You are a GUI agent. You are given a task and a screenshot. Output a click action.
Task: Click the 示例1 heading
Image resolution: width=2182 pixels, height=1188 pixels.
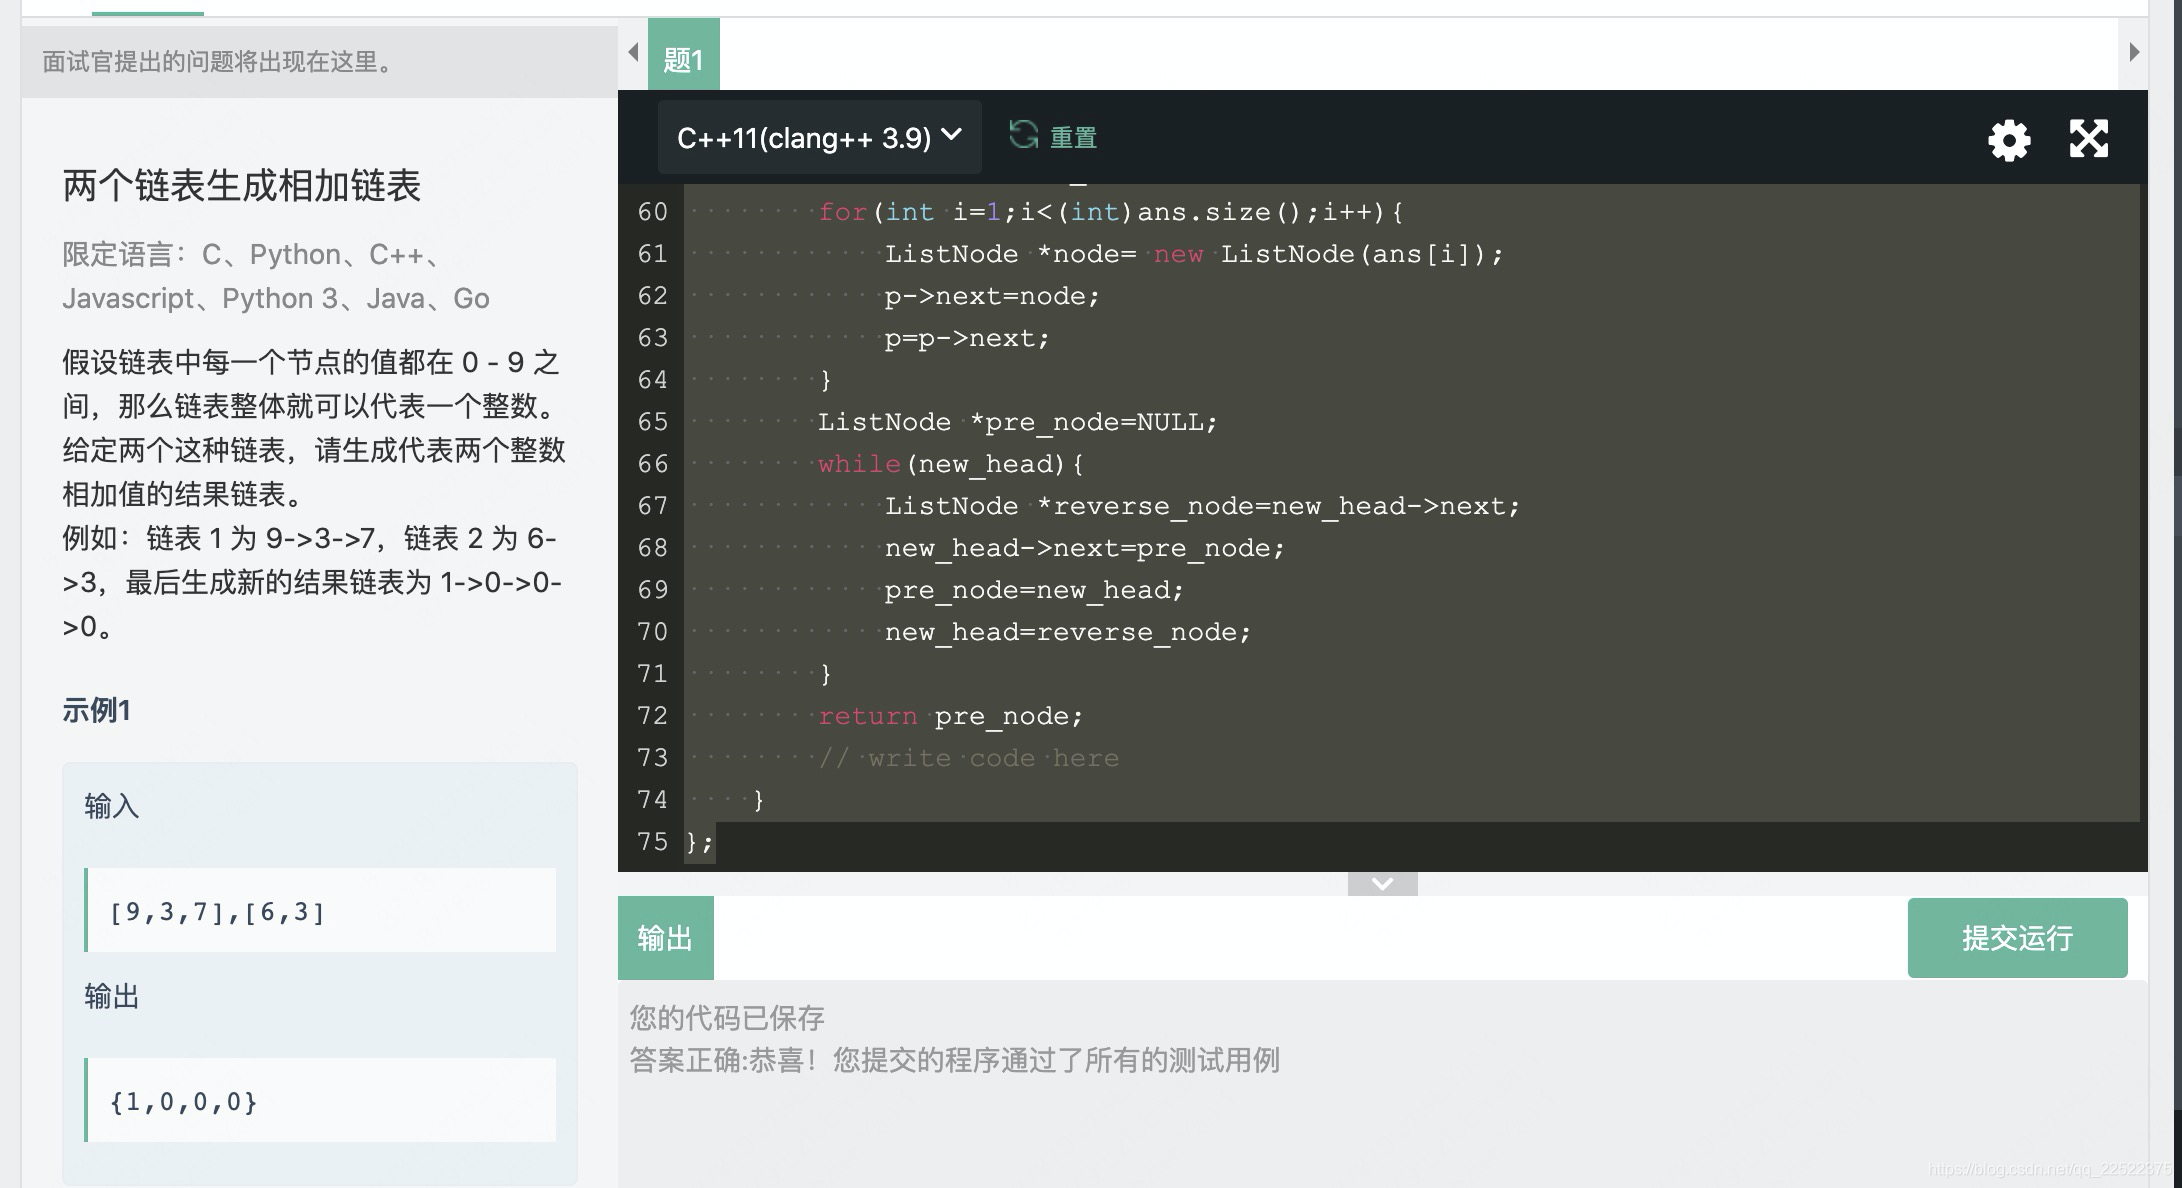pyautogui.click(x=96, y=710)
